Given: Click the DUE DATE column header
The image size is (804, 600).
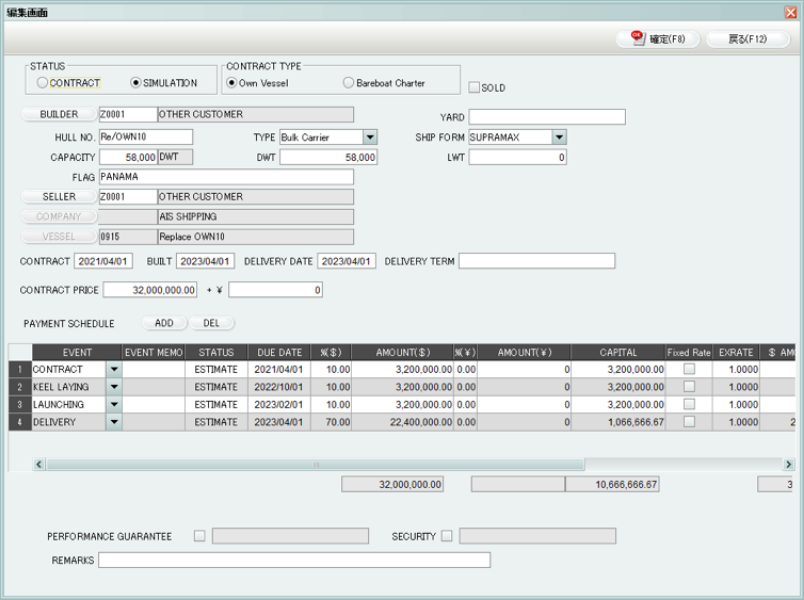Looking at the screenshot, I should click(x=278, y=352).
